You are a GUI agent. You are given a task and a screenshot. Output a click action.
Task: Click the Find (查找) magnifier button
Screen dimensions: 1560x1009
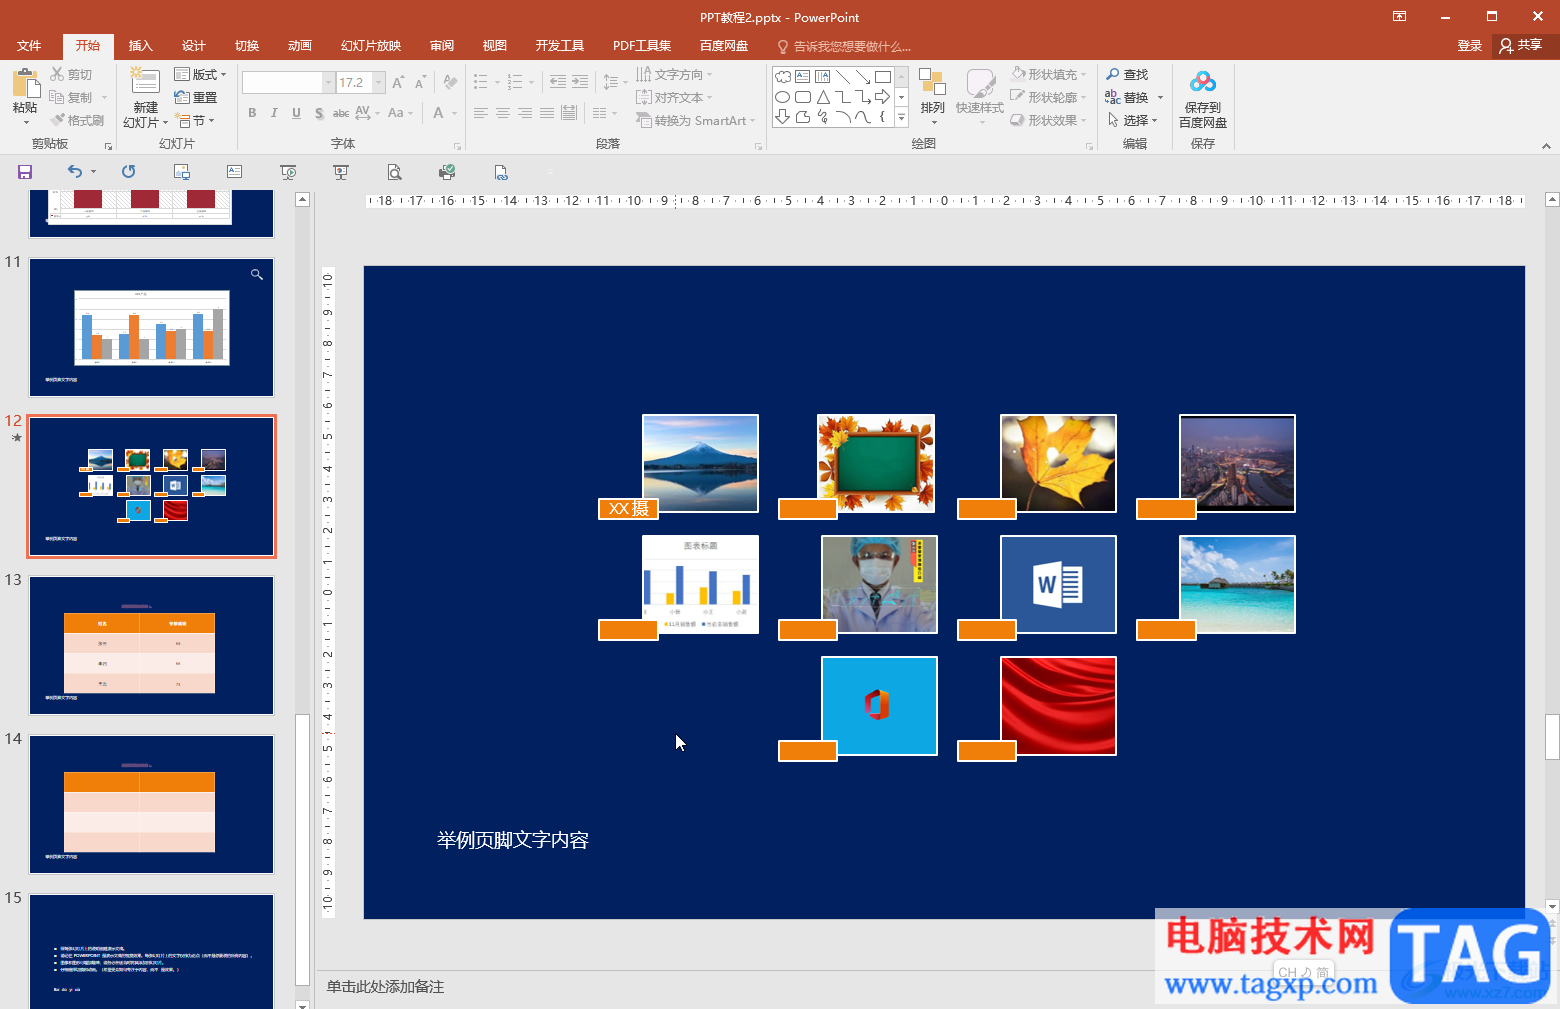tap(1127, 75)
